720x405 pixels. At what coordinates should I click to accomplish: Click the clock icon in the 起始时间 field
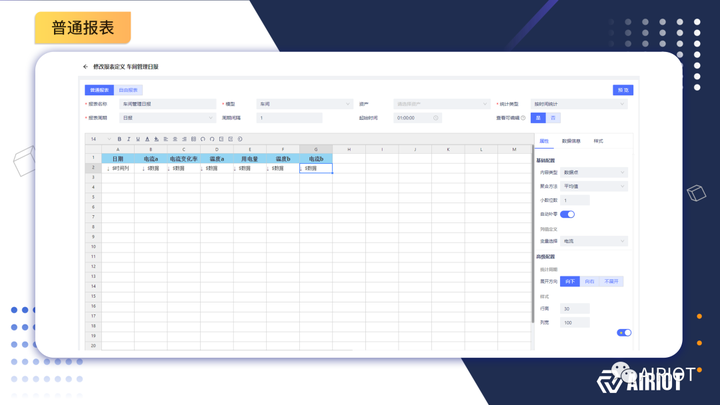coord(436,118)
